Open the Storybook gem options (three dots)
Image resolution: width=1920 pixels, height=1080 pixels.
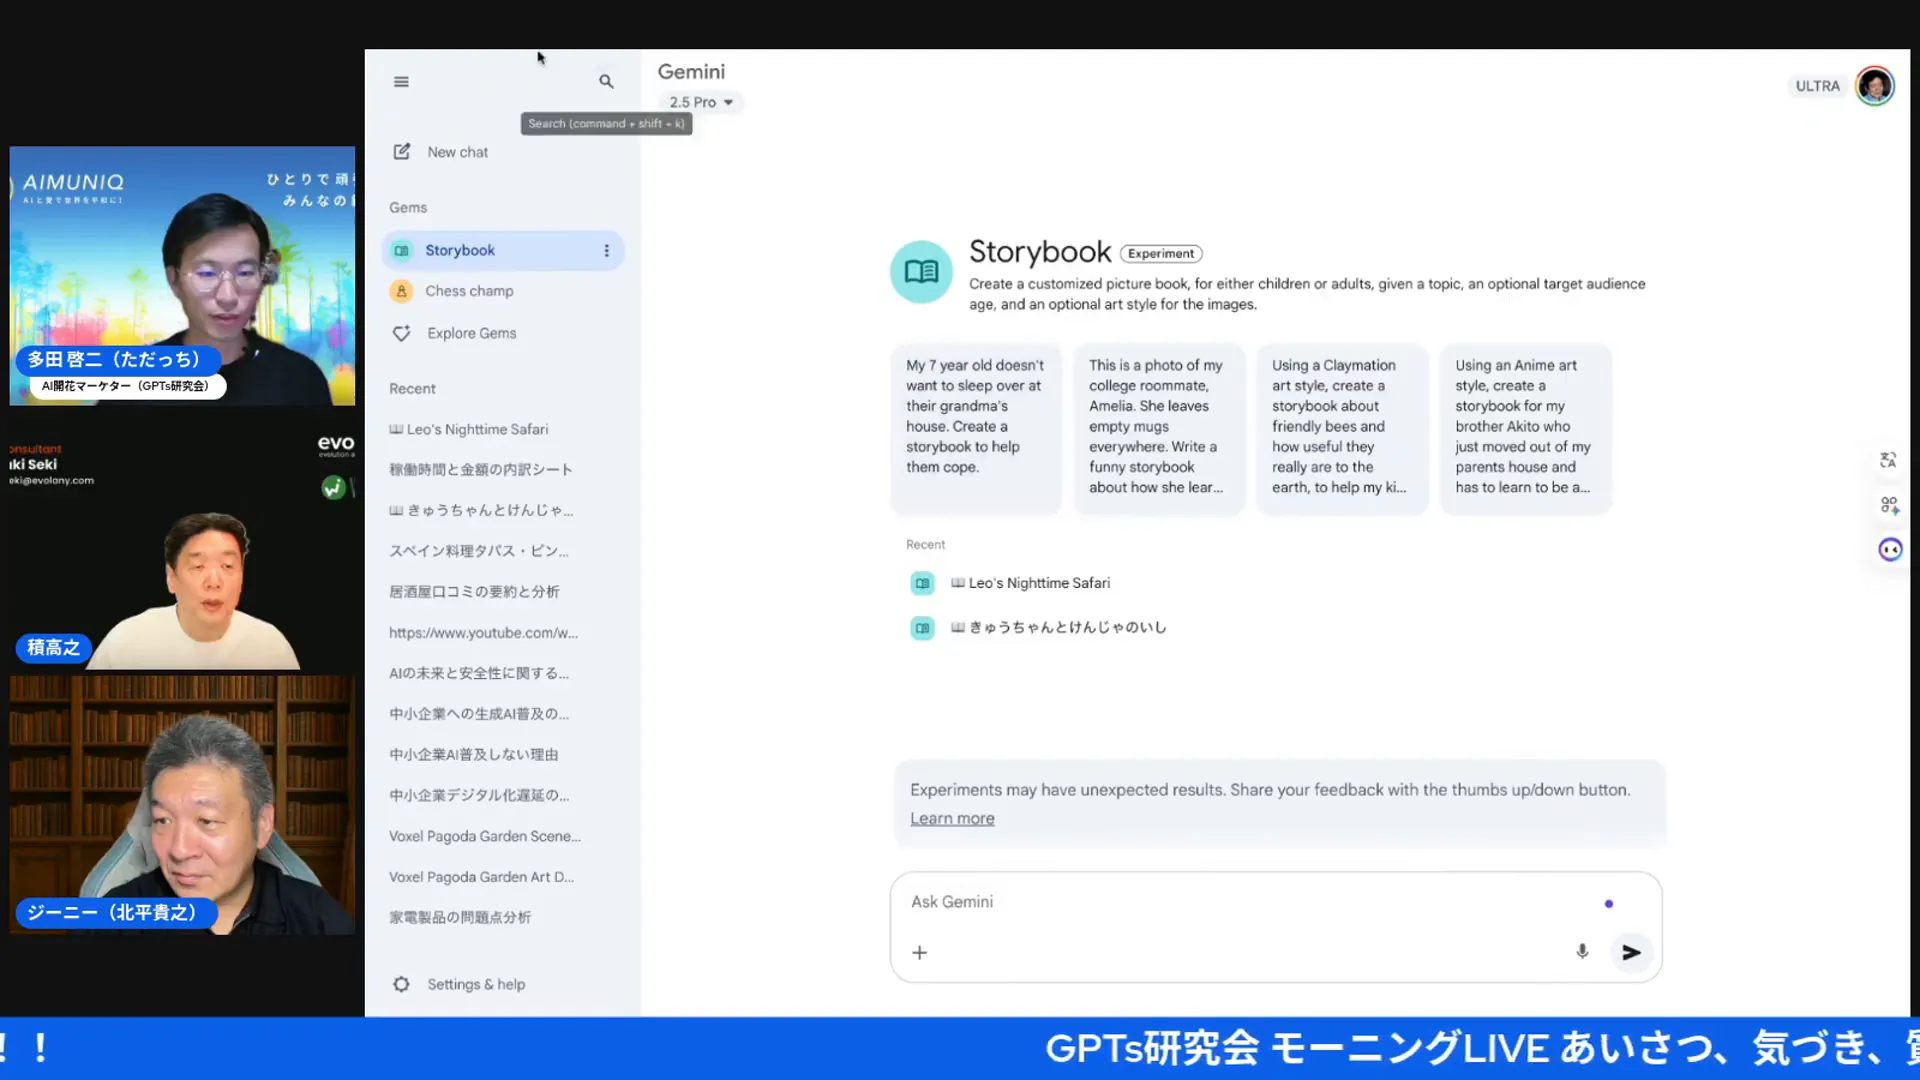[606, 251]
